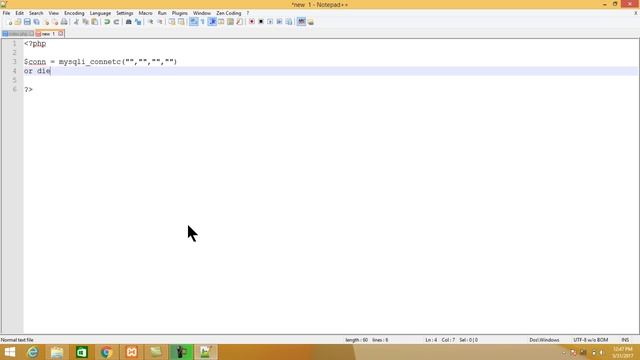
Task: Create a new document via the toolbar New icon
Action: [9, 22]
